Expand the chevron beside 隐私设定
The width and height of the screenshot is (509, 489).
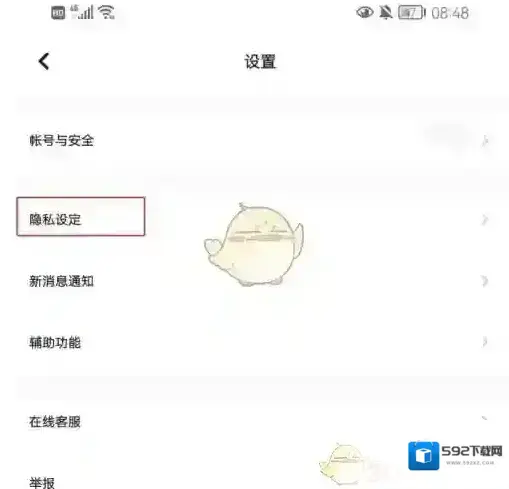coord(485,220)
